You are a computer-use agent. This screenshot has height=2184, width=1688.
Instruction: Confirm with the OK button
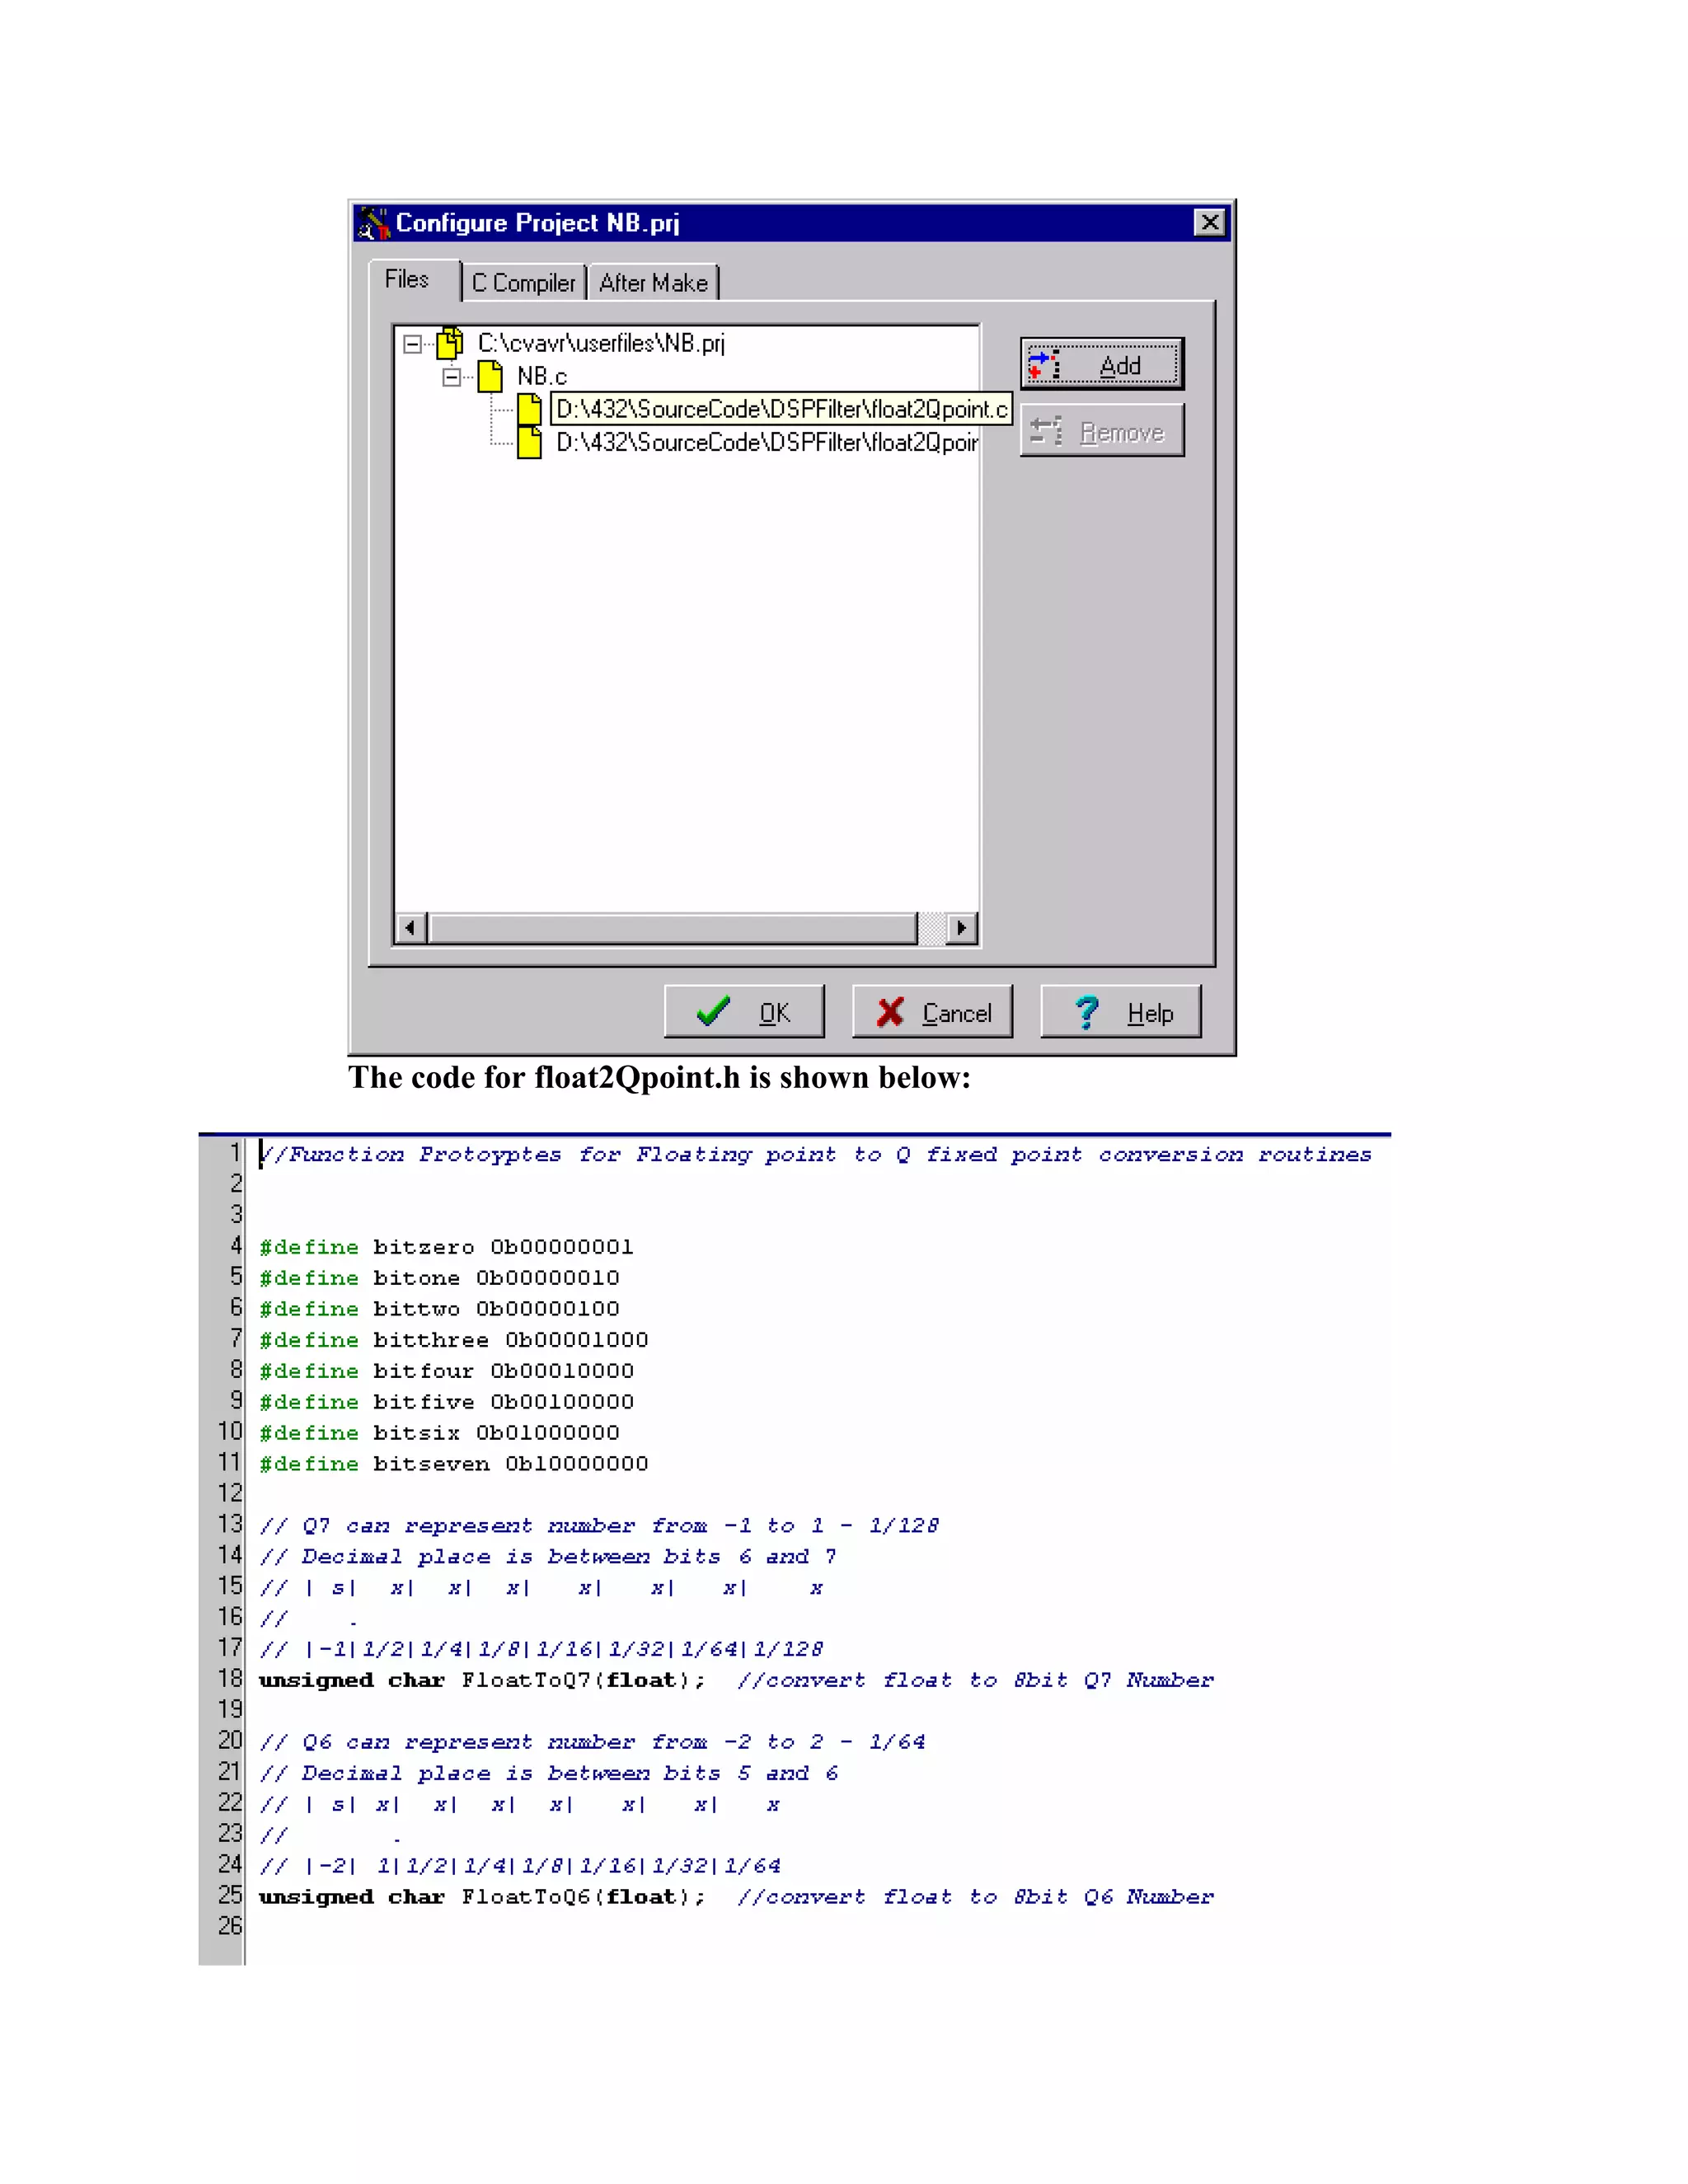pos(744,1012)
